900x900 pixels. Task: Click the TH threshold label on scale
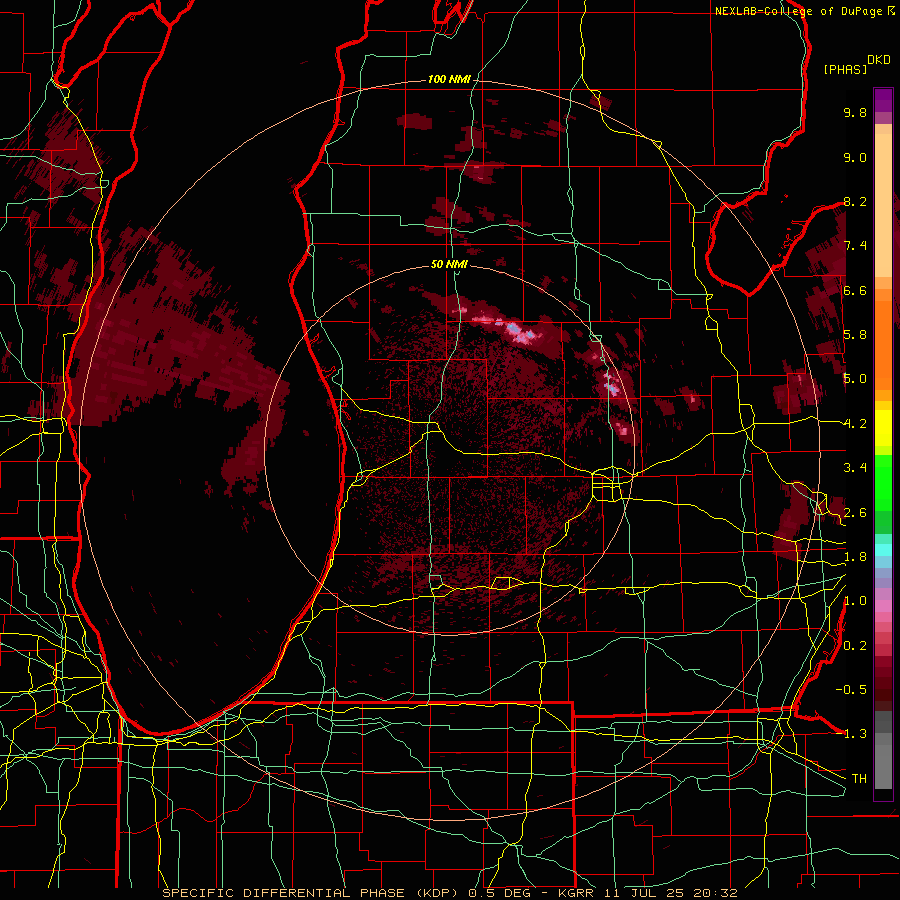click(x=859, y=779)
